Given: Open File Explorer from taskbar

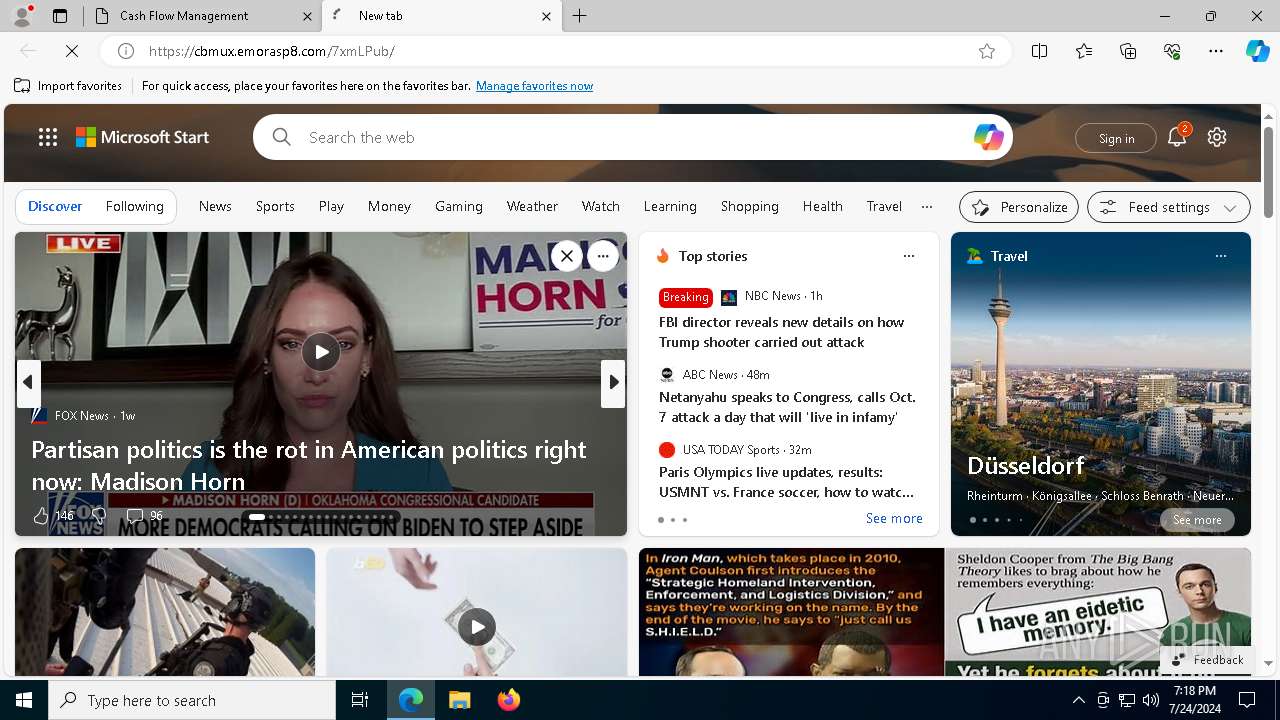Looking at the screenshot, I should pos(459,700).
